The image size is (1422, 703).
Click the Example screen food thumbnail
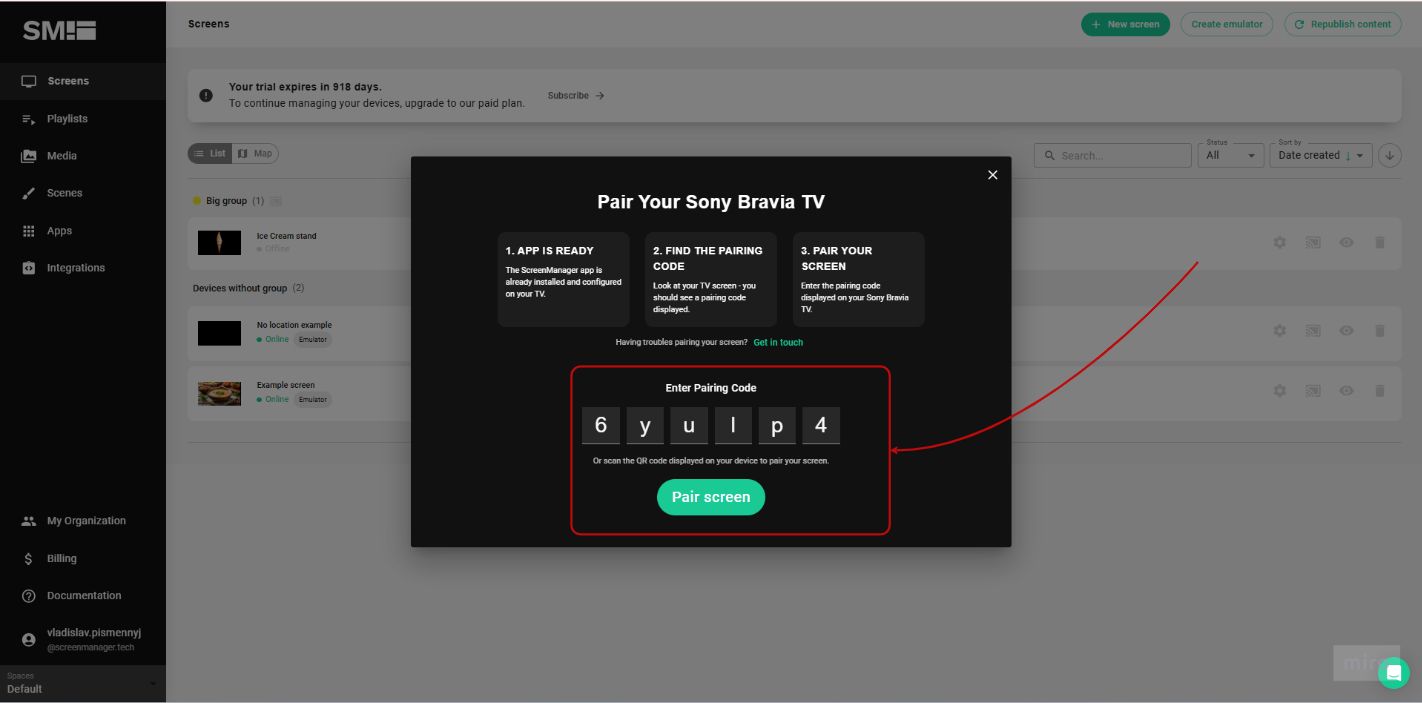(219, 393)
